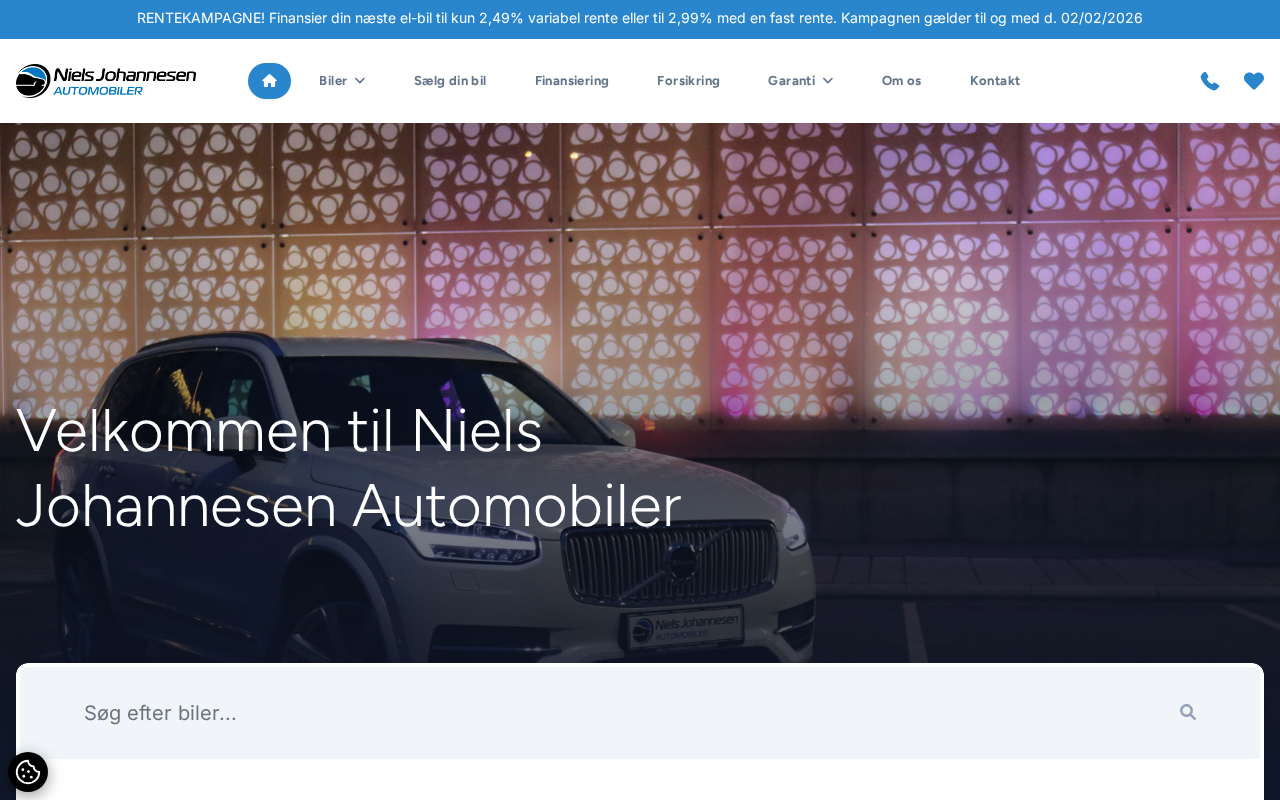This screenshot has height=800, width=1280.
Task: Open the phone contact icon
Action: 1210,81
